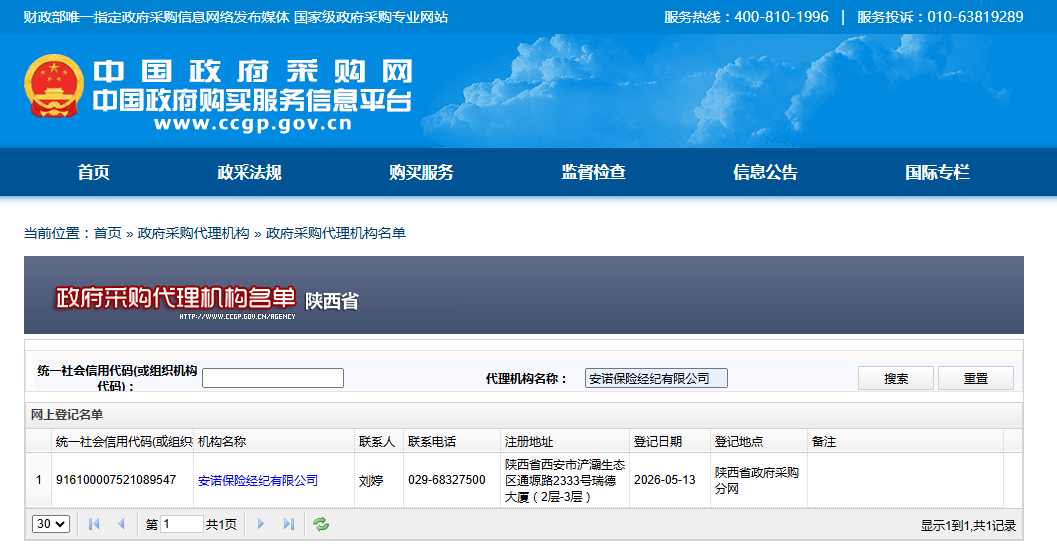Jump to last page icon
This screenshot has width=1057, height=557.
coord(289,524)
